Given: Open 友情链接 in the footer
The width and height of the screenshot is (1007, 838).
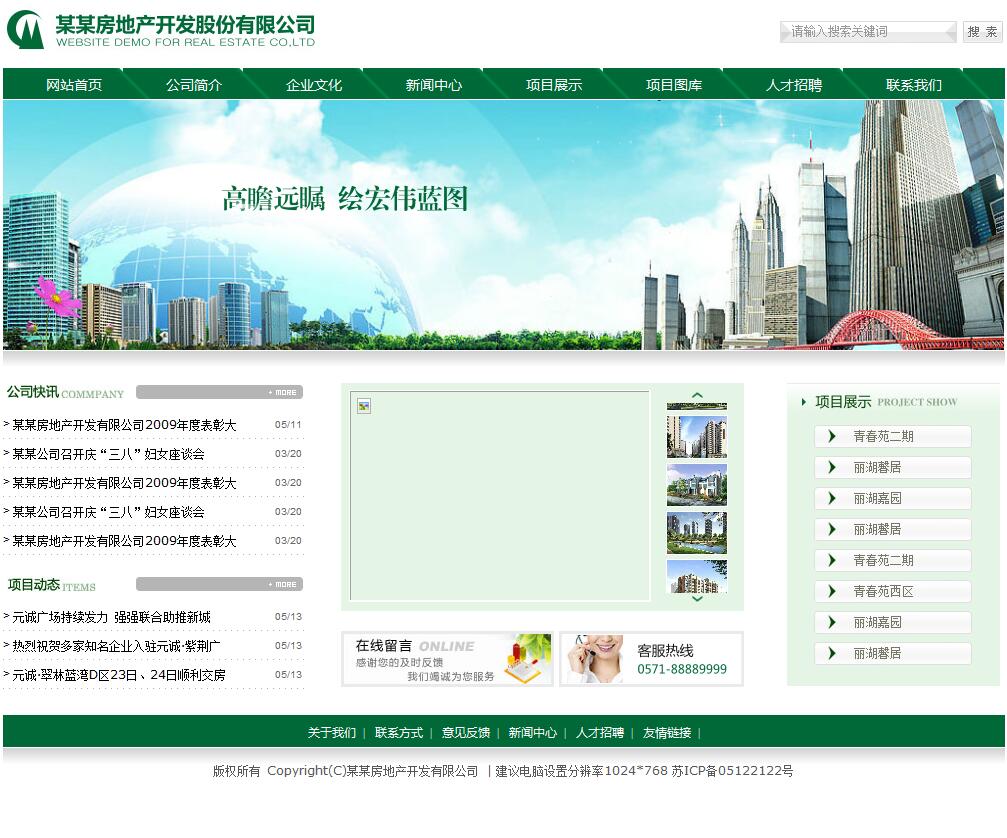Looking at the screenshot, I should 667,733.
